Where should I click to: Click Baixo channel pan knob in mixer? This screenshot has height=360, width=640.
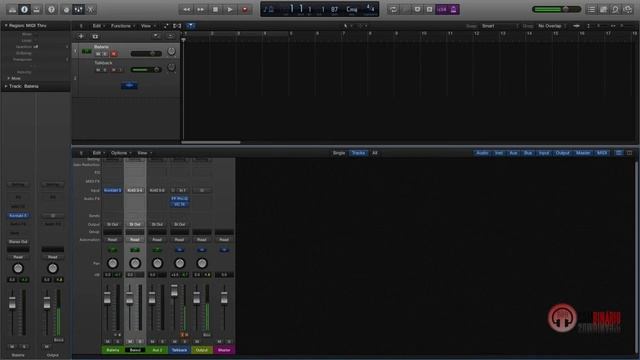pos(135,263)
